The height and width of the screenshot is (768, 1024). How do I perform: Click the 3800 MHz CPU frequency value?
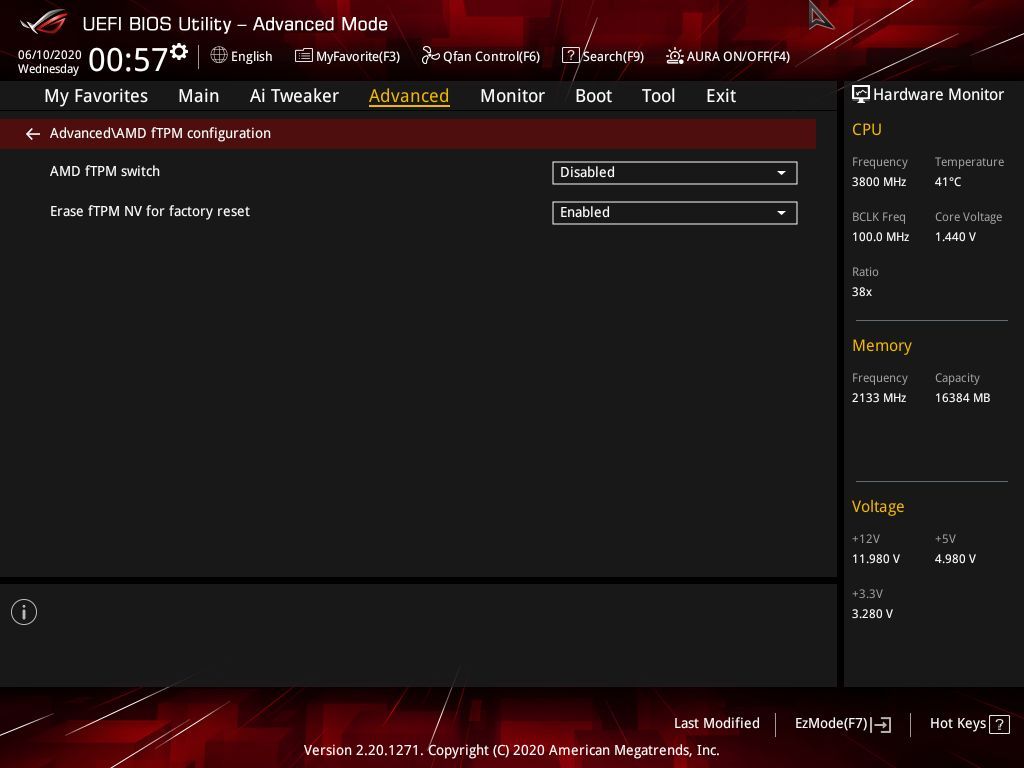point(878,182)
